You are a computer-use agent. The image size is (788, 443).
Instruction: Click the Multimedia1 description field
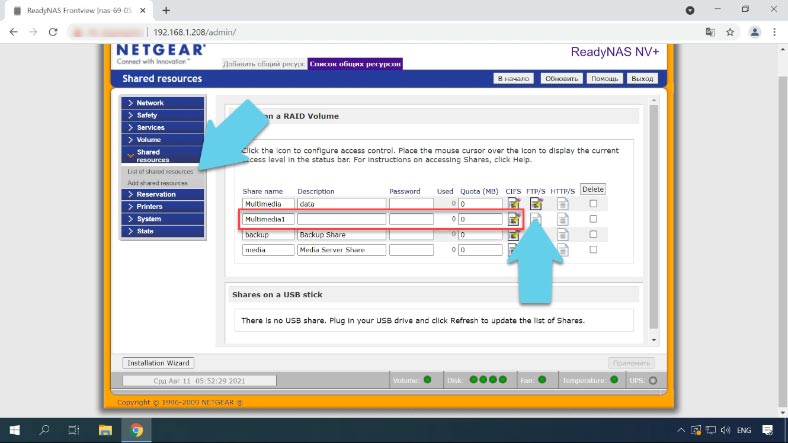coord(341,219)
